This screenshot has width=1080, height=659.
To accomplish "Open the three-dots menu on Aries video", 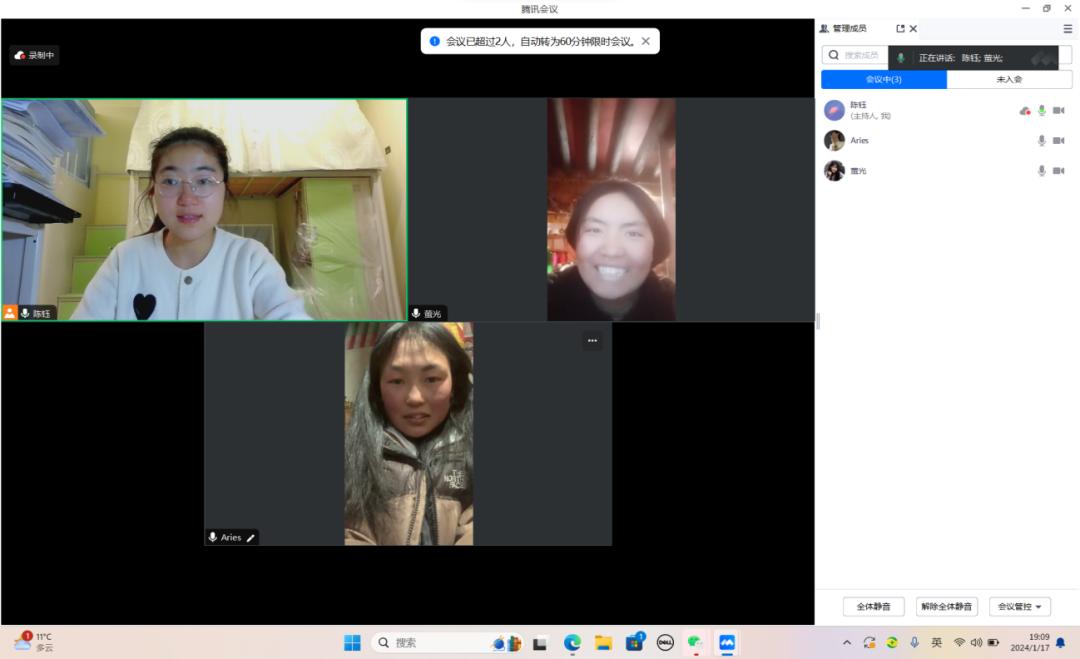I will [x=592, y=341].
